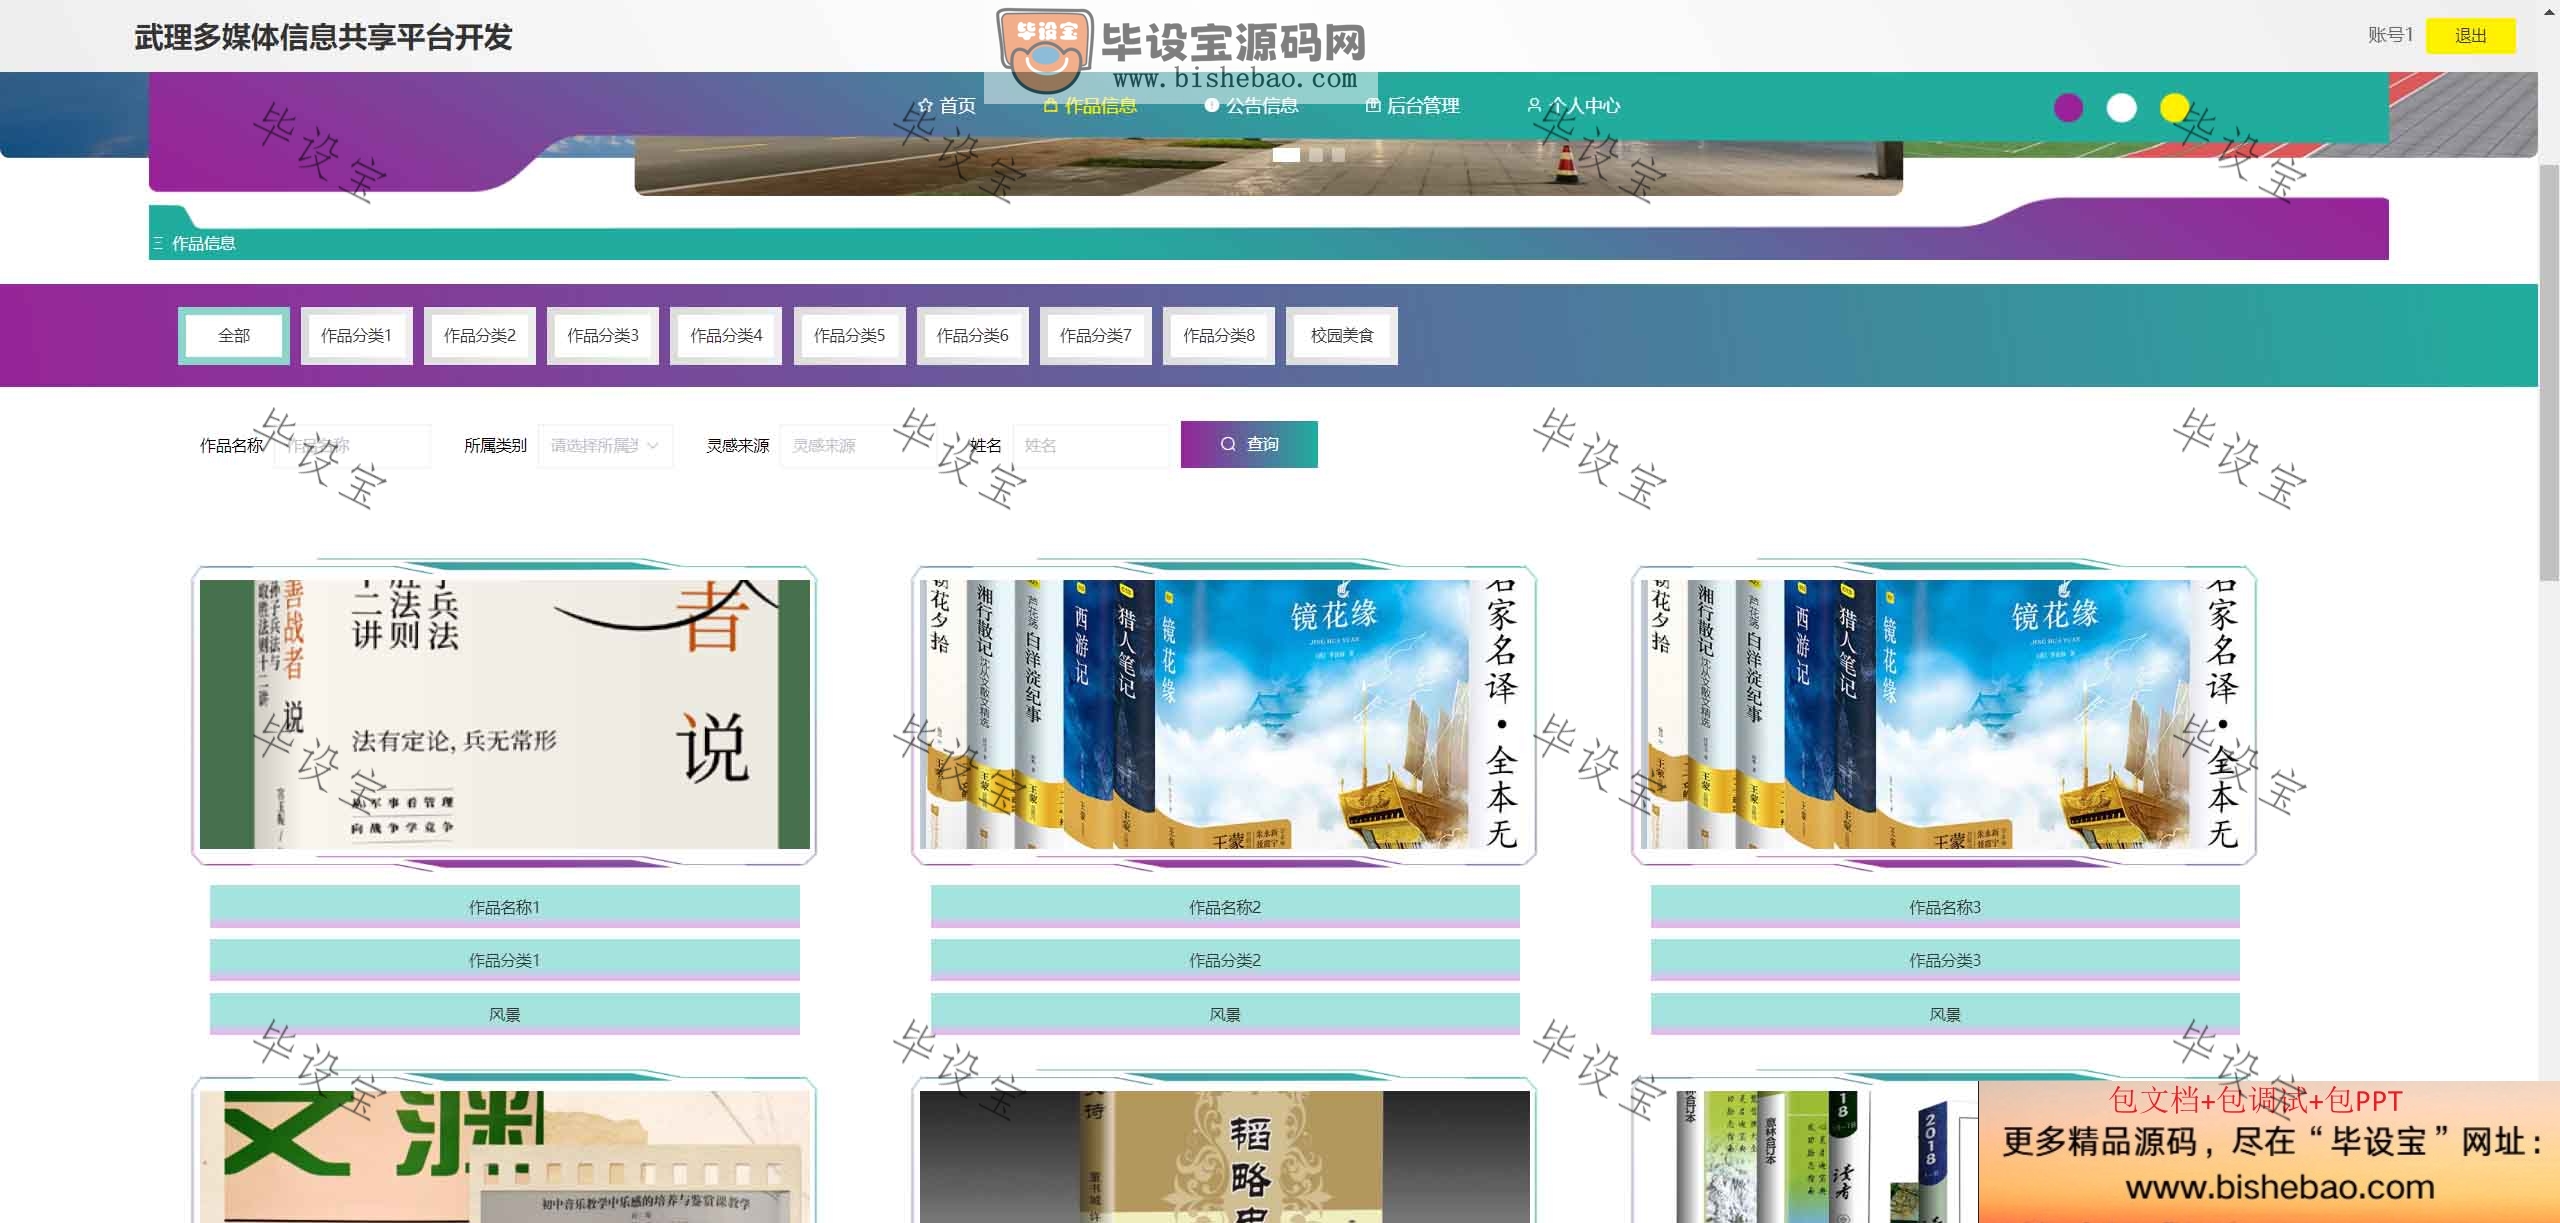Open the 作品名称1 book cover thumbnail
The image size is (2560, 1223).
click(505, 714)
